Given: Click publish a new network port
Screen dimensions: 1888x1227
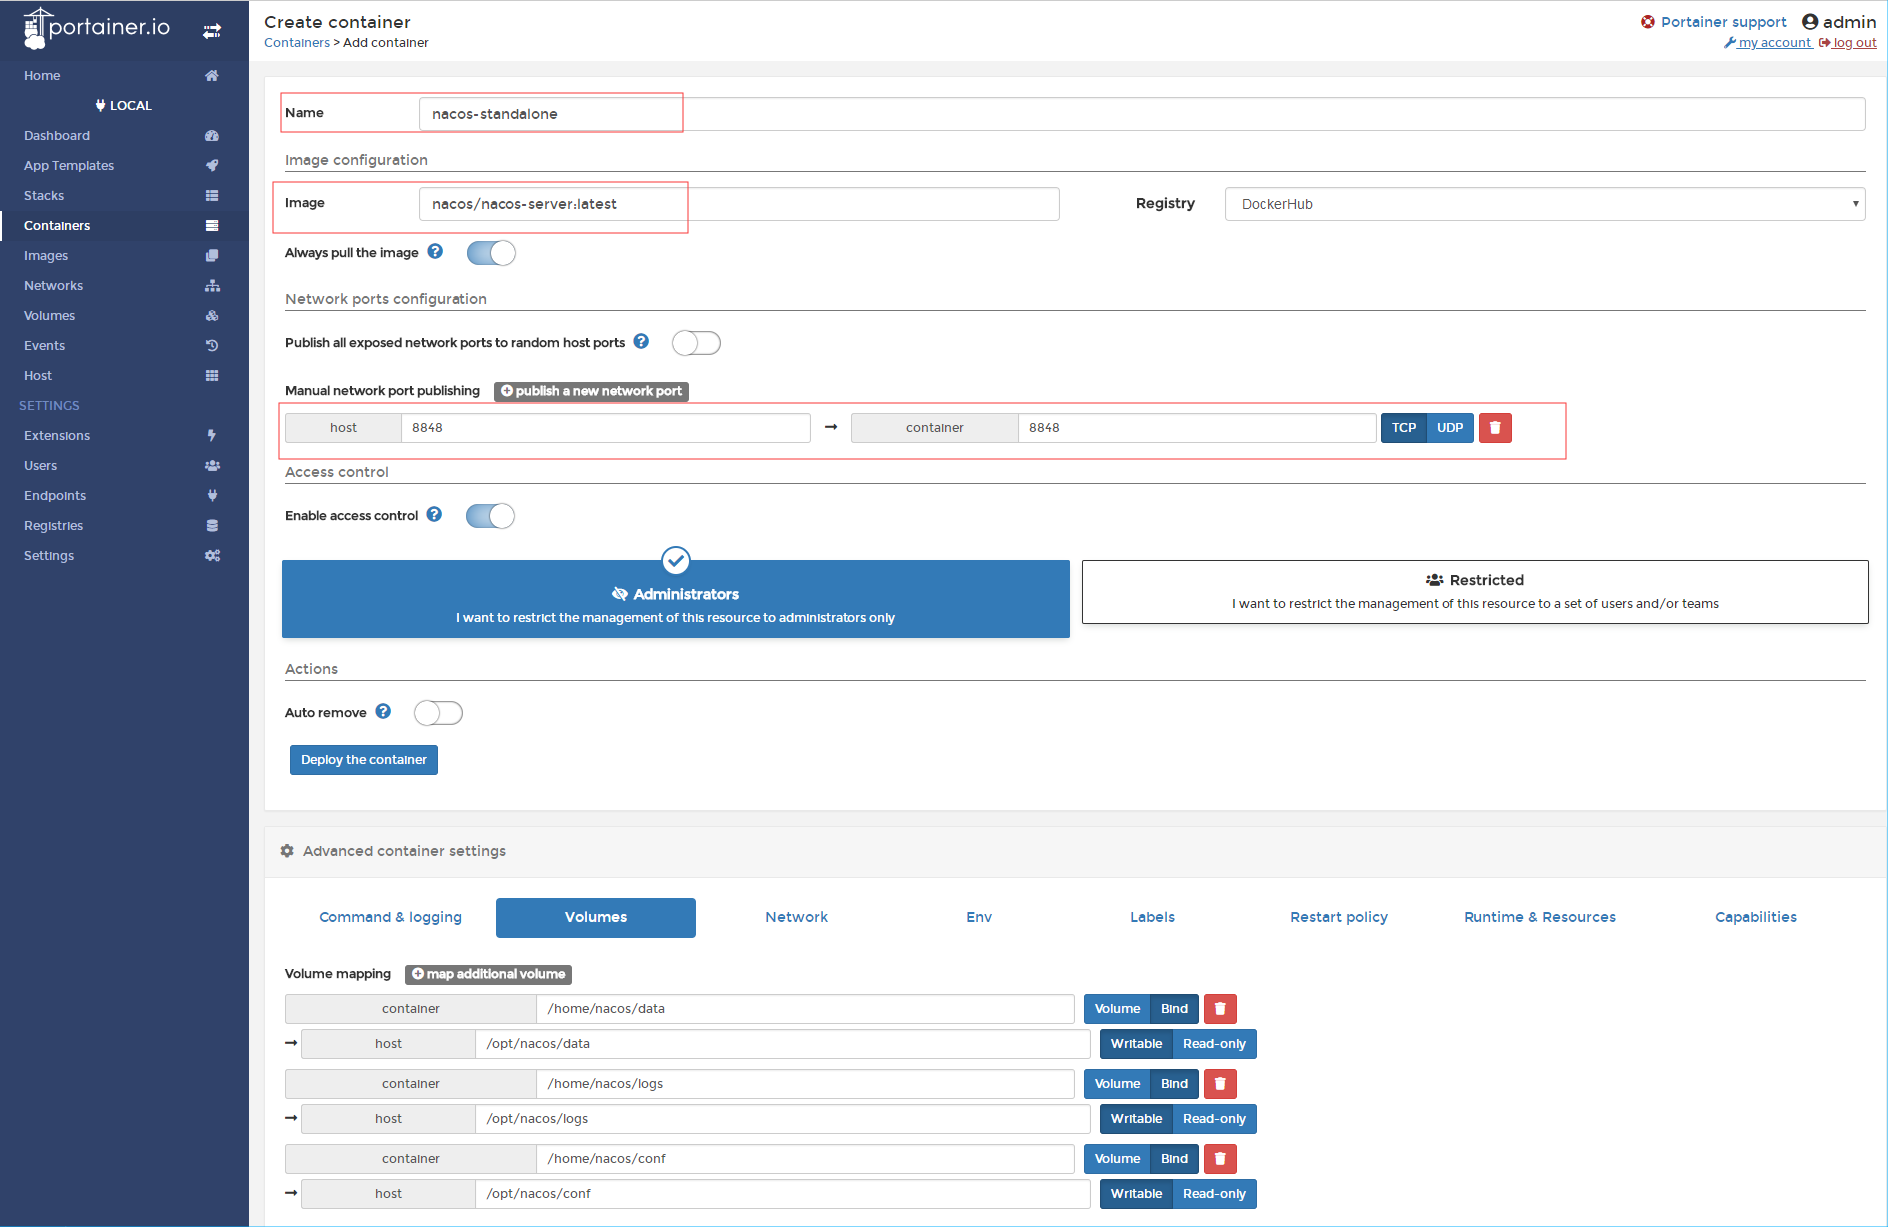Looking at the screenshot, I should (591, 391).
